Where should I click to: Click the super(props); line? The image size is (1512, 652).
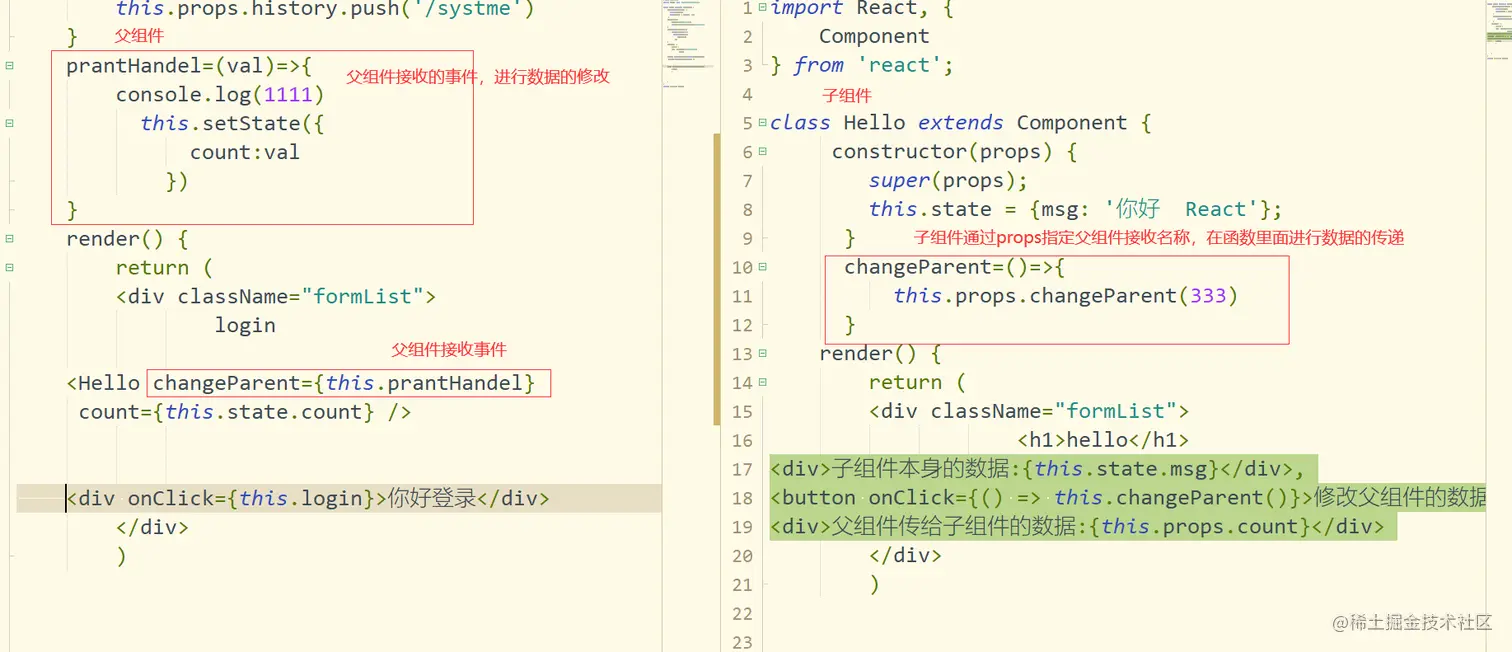click(948, 181)
